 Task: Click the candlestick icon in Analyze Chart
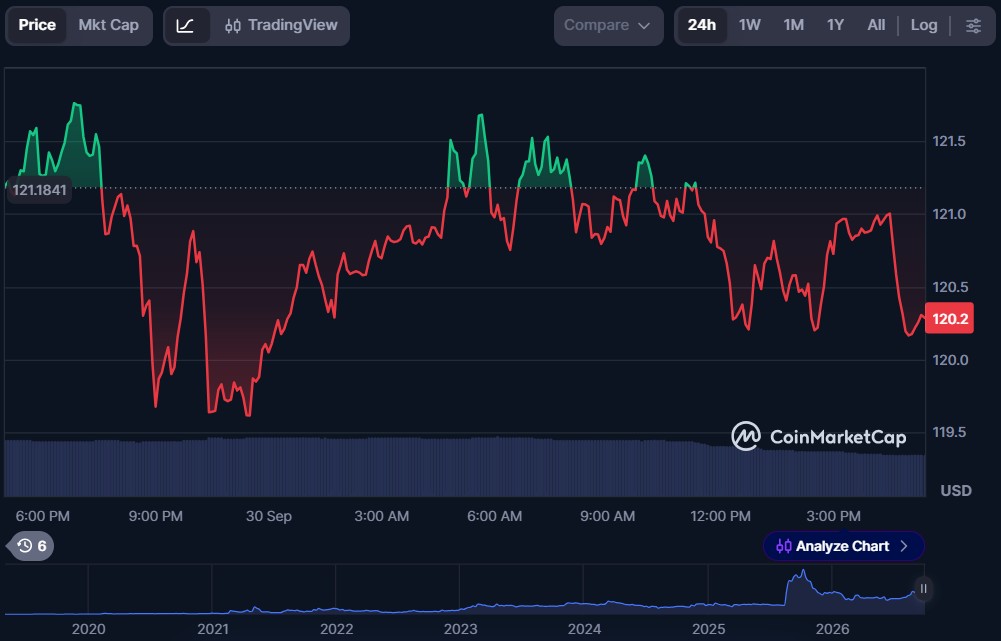[x=783, y=547]
